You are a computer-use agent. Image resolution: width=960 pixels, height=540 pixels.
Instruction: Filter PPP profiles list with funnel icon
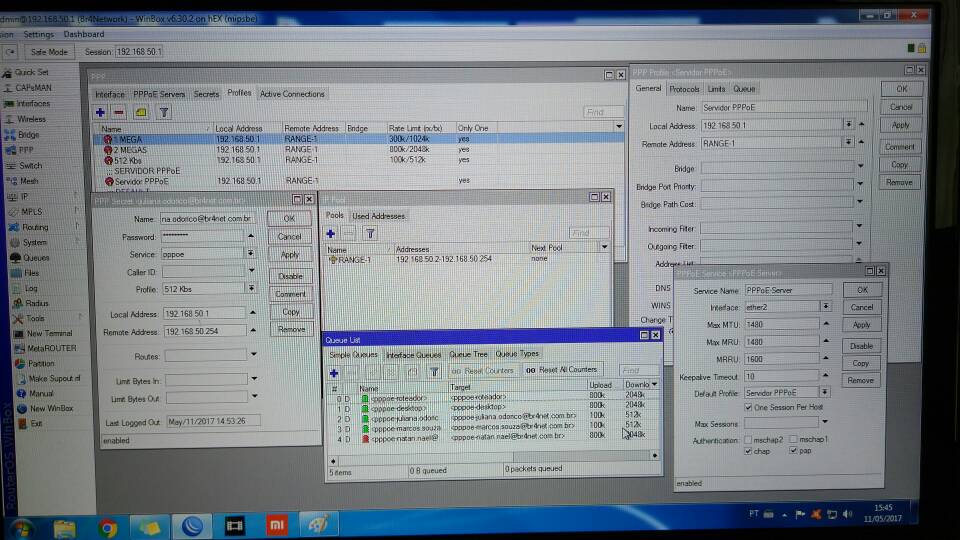[163, 113]
